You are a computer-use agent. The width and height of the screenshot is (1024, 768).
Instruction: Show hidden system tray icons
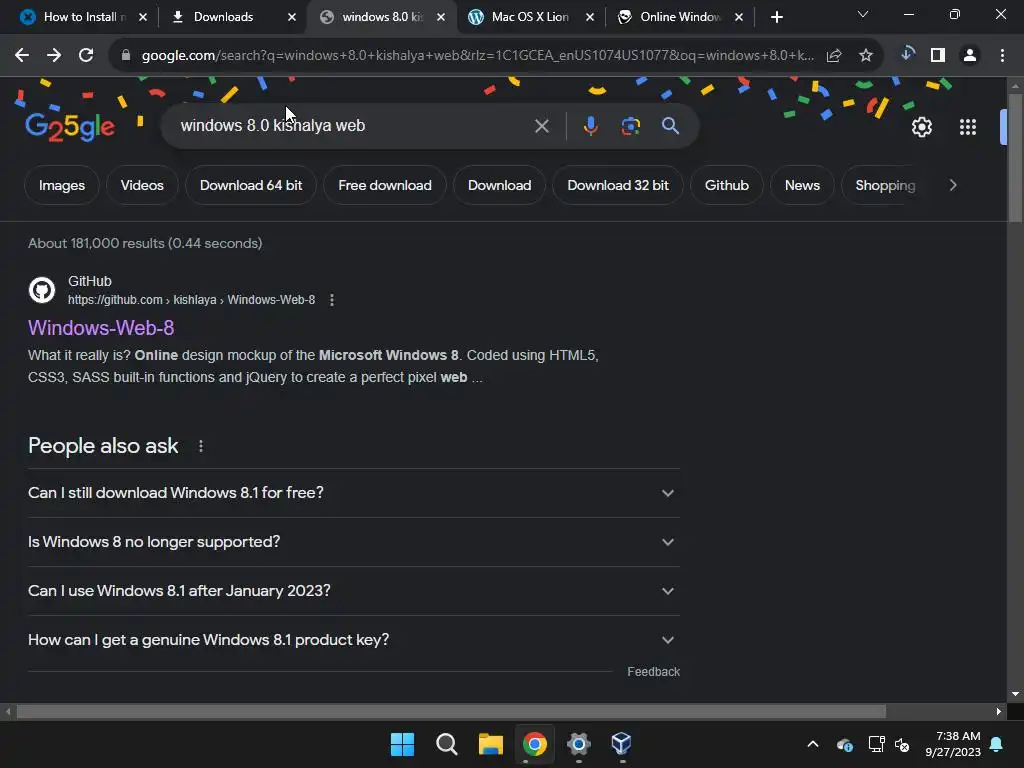pos(813,744)
